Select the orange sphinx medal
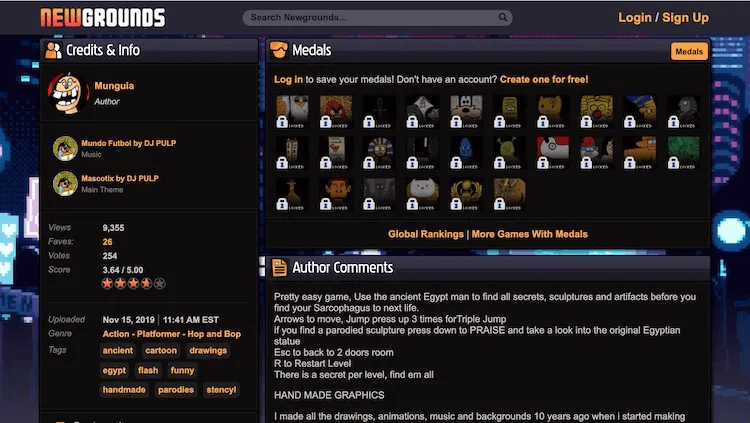 (x=640, y=153)
